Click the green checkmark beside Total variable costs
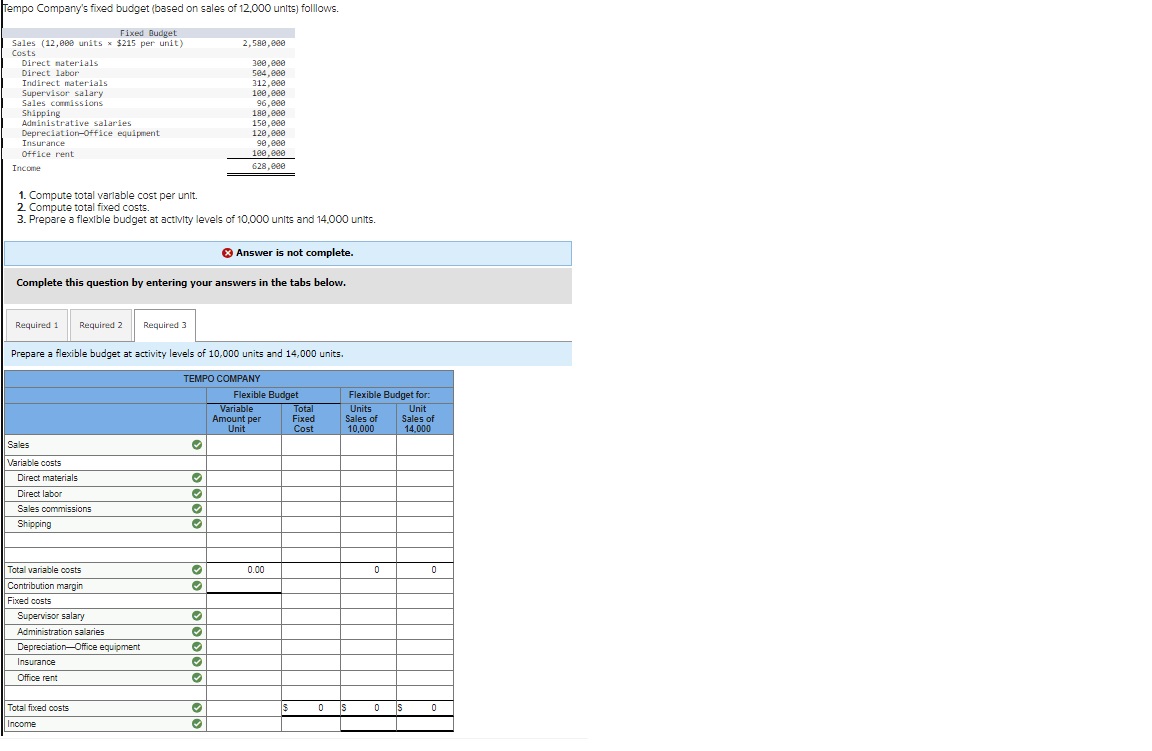 pos(198,569)
